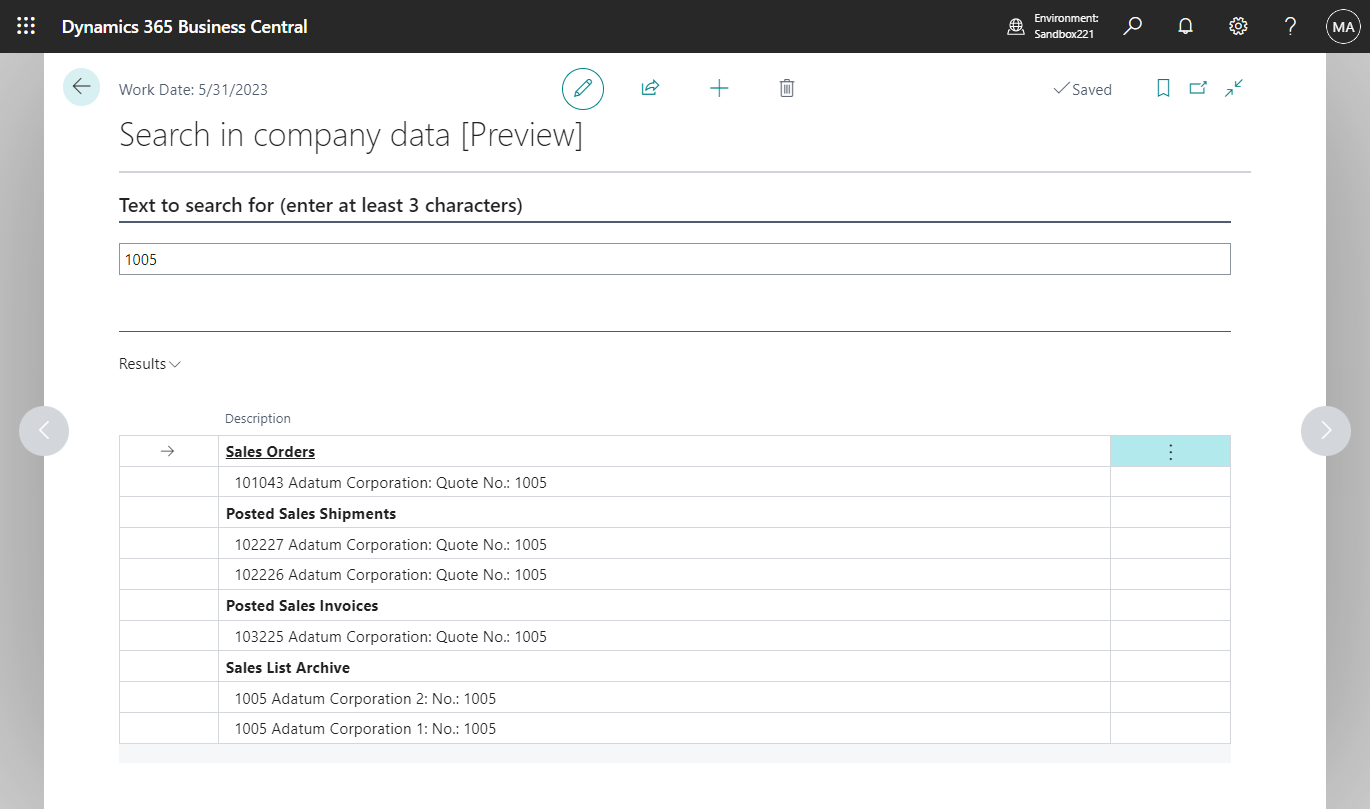The image size is (1370, 809).
Task: Open the share options
Action: (650, 88)
